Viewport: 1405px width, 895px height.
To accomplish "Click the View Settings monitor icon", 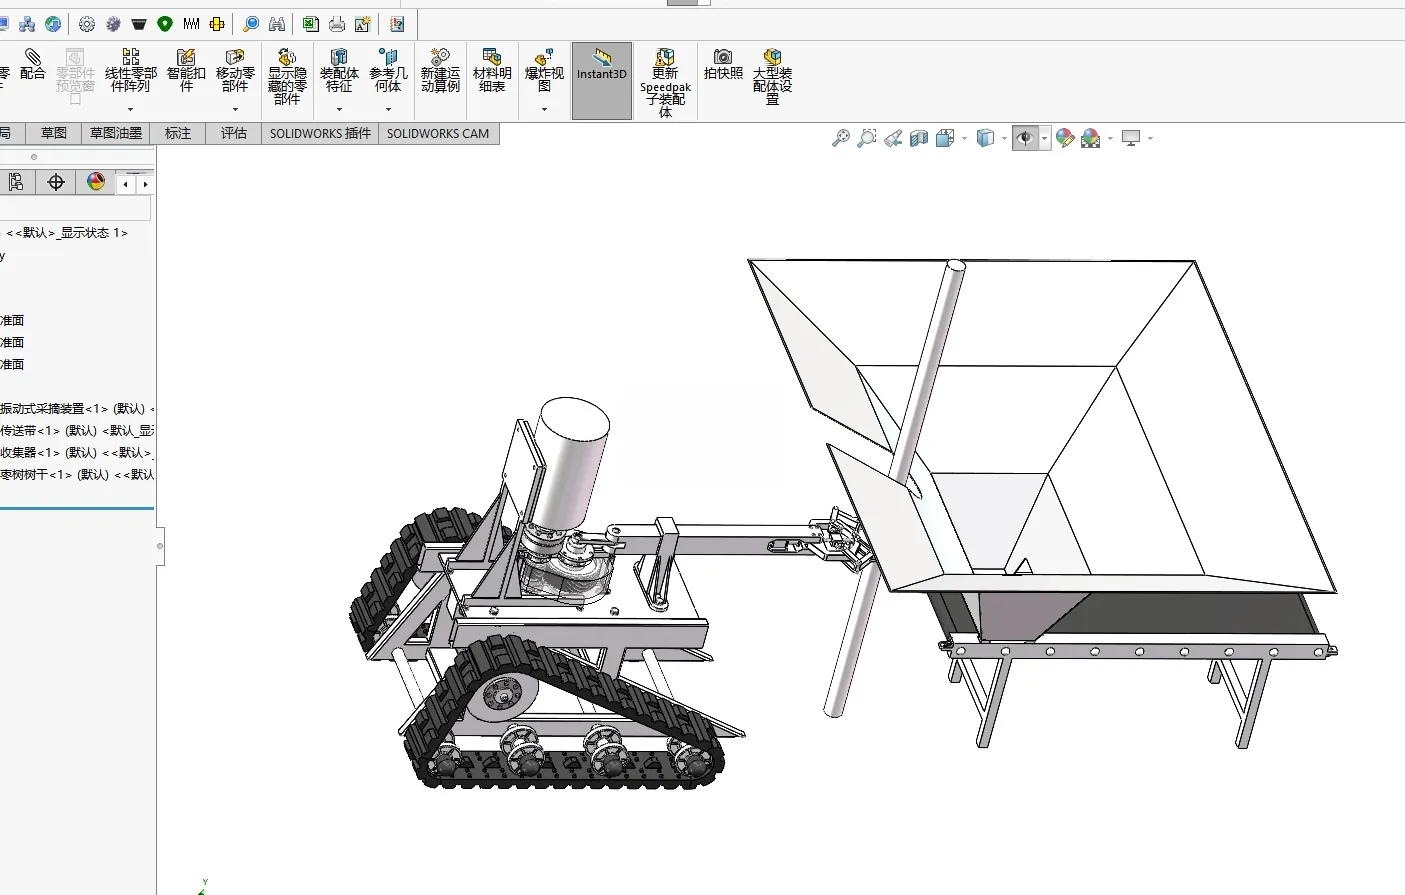I will click(x=1131, y=138).
